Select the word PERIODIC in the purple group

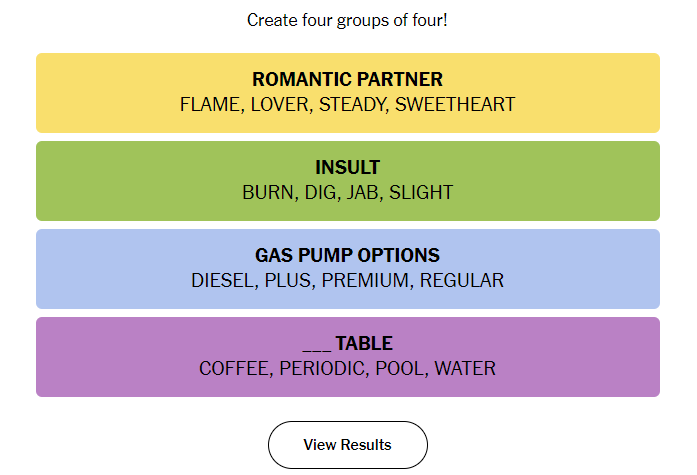click(x=322, y=368)
